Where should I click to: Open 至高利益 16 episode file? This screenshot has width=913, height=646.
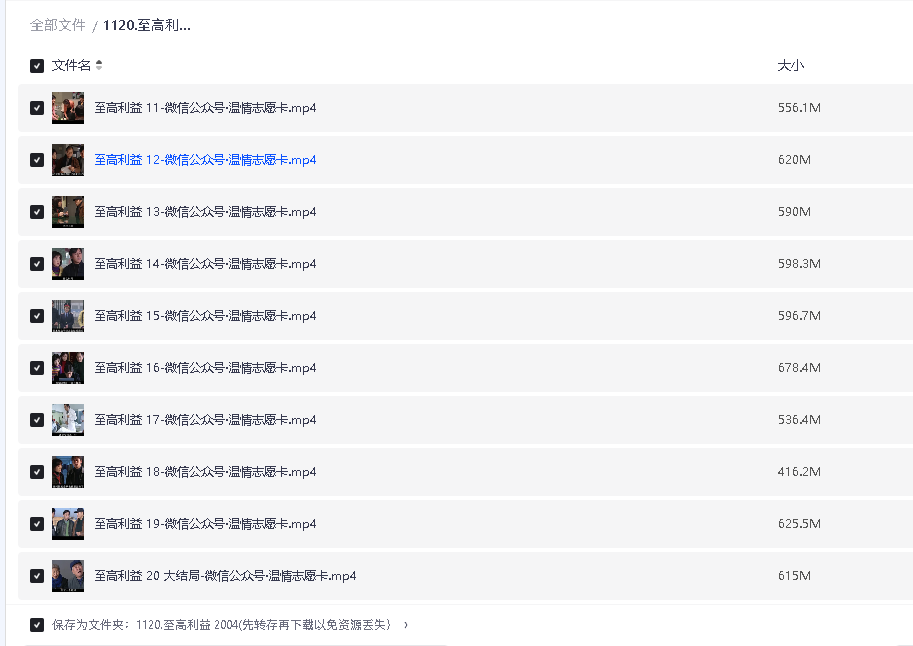point(204,367)
